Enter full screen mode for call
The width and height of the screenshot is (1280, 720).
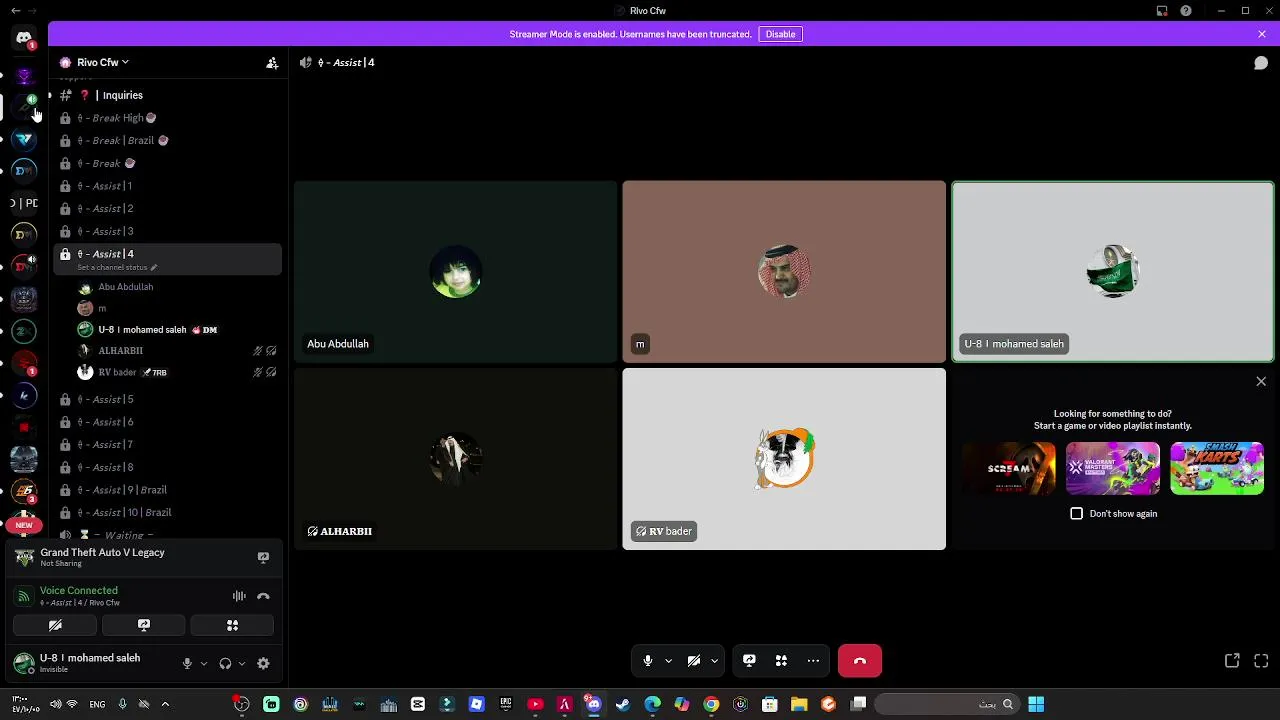click(x=1261, y=660)
